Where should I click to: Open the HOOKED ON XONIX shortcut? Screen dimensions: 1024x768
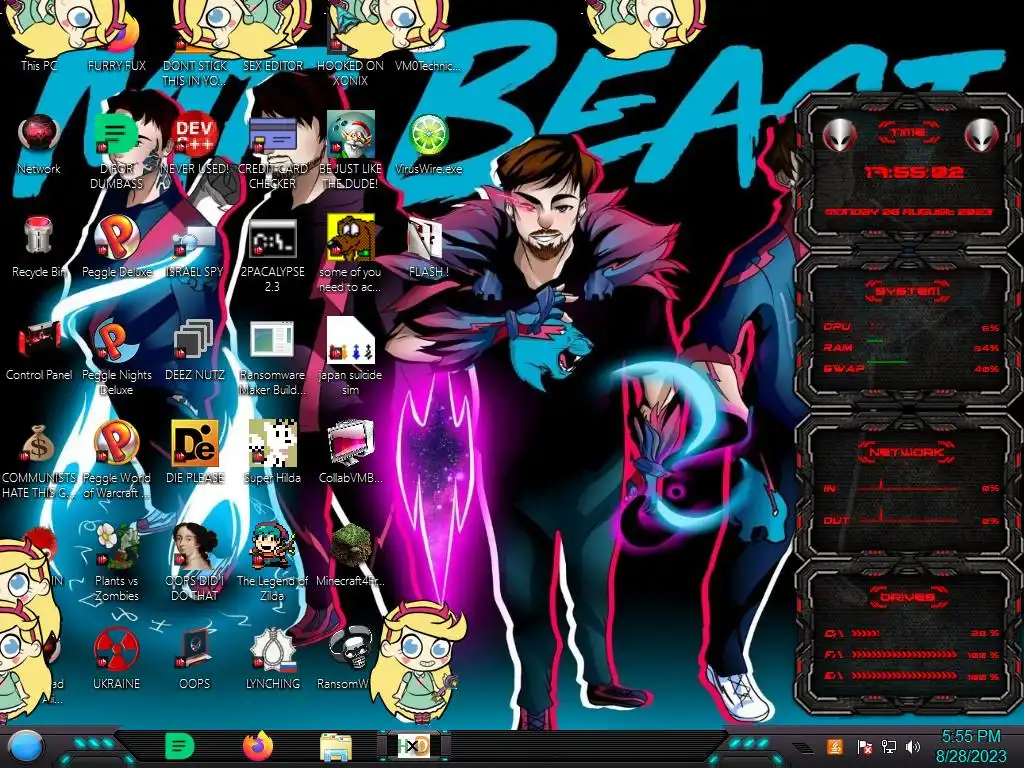[x=350, y=46]
